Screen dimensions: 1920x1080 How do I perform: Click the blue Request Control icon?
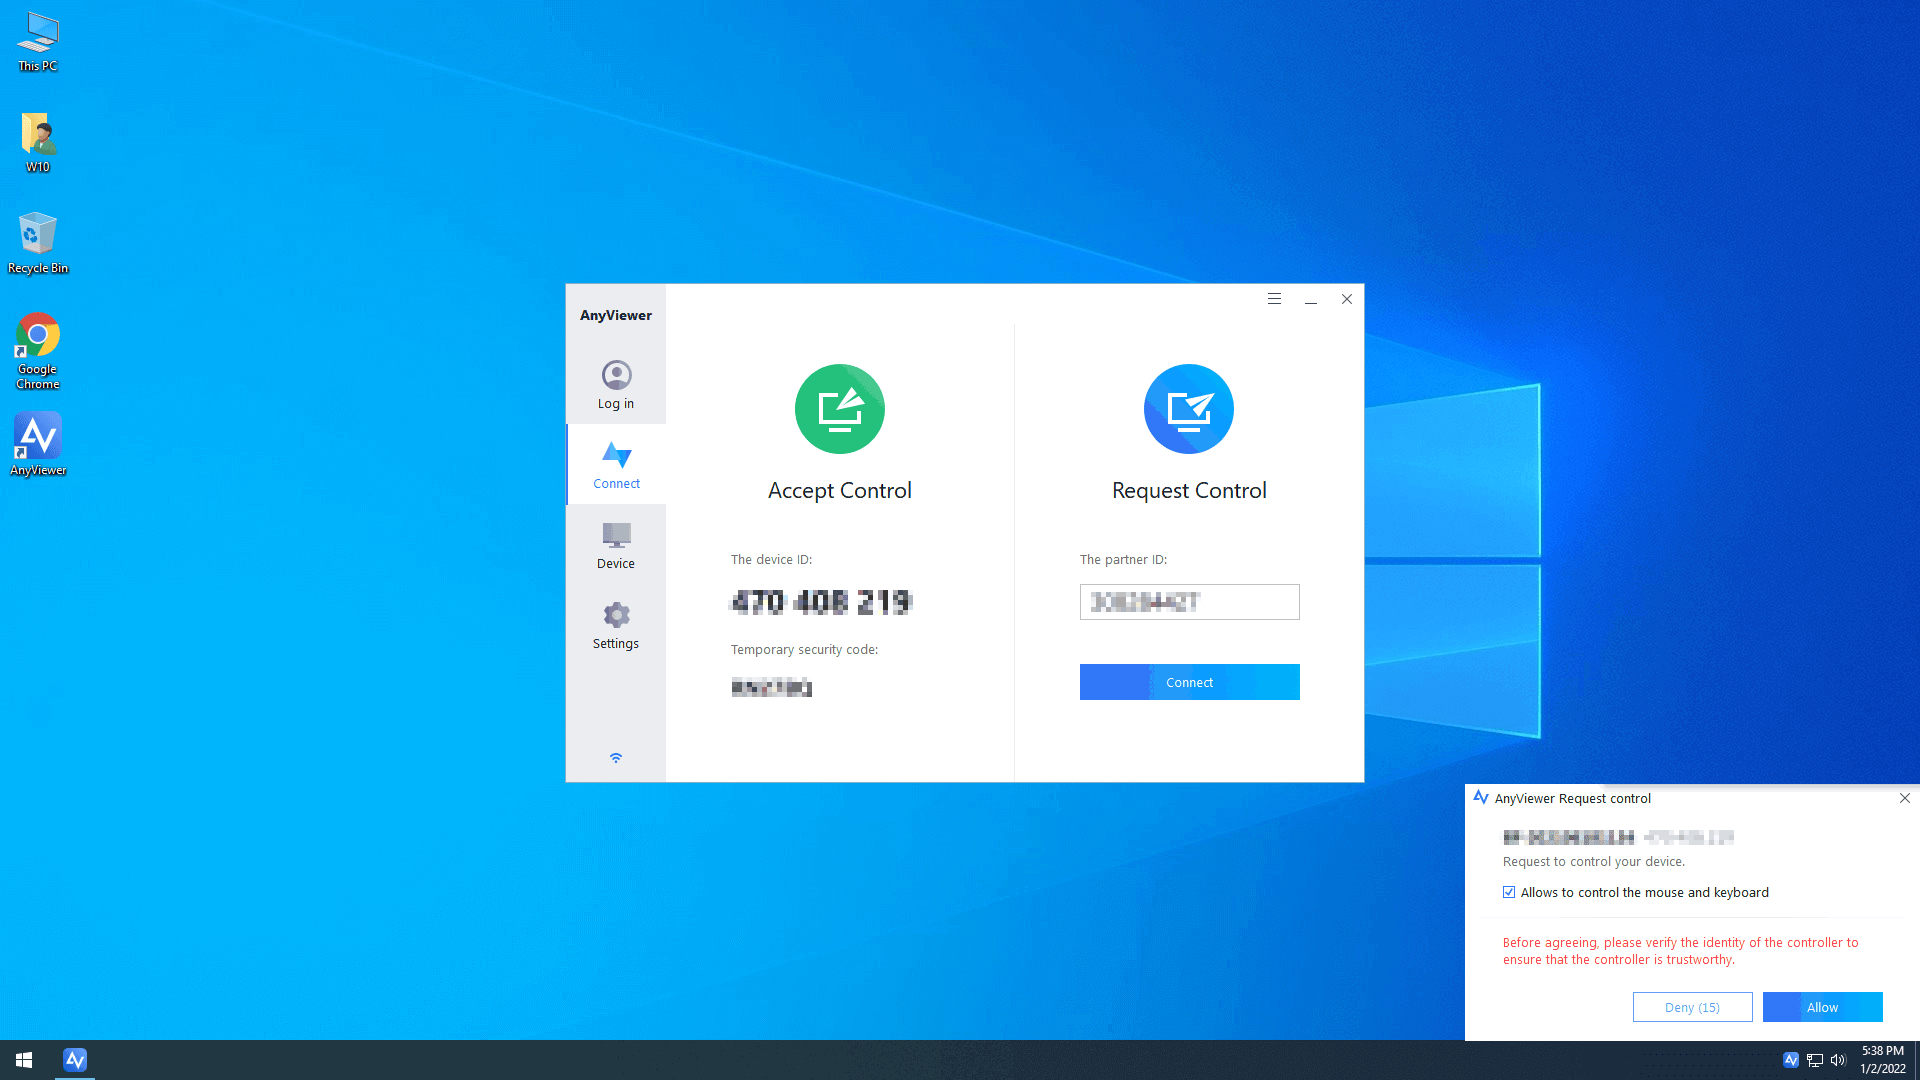point(1188,409)
